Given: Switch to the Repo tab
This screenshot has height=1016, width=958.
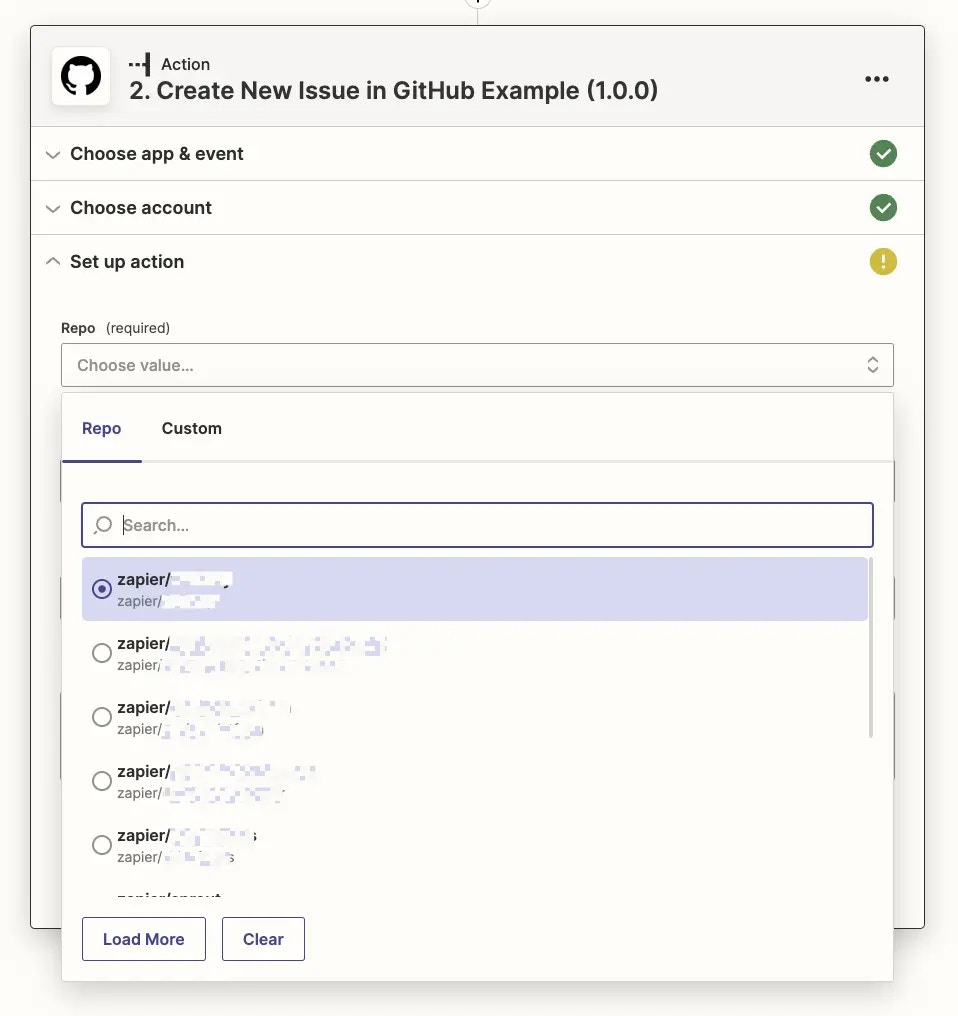Looking at the screenshot, I should pyautogui.click(x=102, y=428).
